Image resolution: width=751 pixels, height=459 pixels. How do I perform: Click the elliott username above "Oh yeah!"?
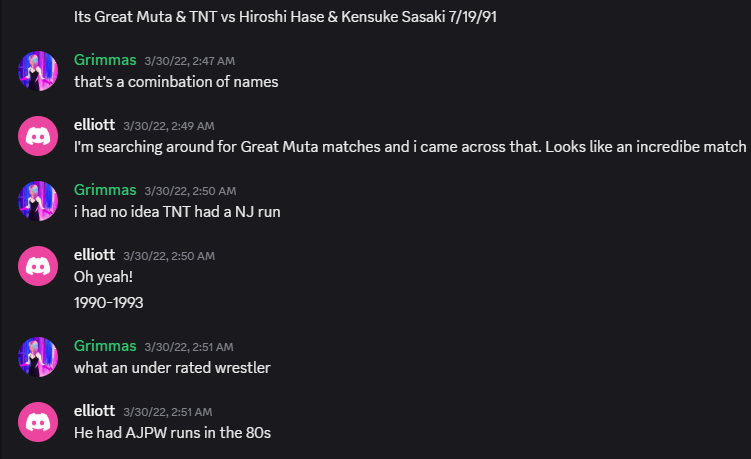[94, 255]
